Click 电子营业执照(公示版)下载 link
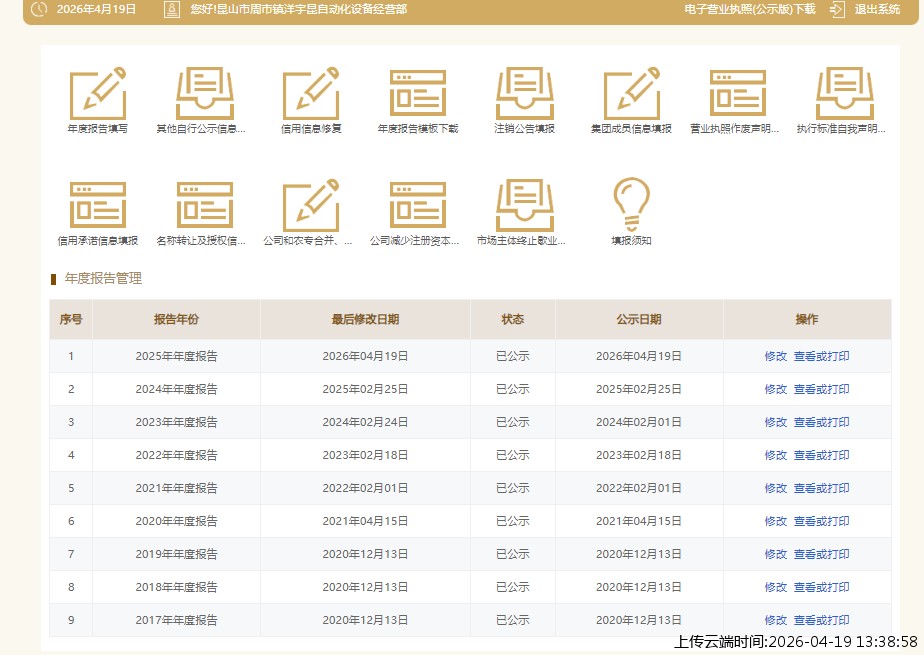The width and height of the screenshot is (924, 655). [x=750, y=9]
